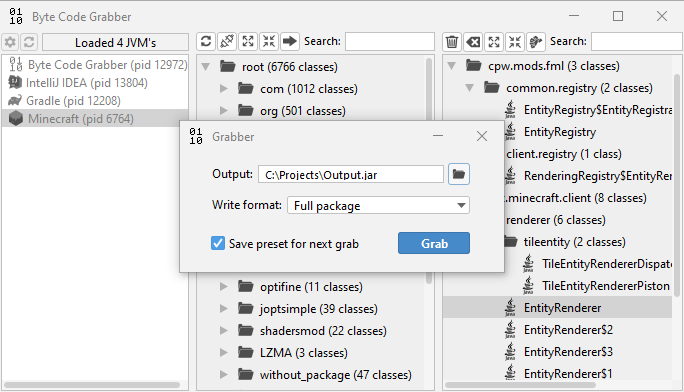Open settings gear in JVM panel
This screenshot has width=684, height=392.
(x=10, y=42)
